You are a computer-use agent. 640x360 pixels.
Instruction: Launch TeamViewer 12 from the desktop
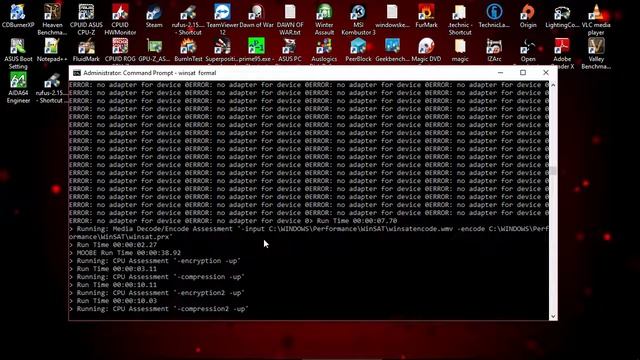tap(222, 19)
